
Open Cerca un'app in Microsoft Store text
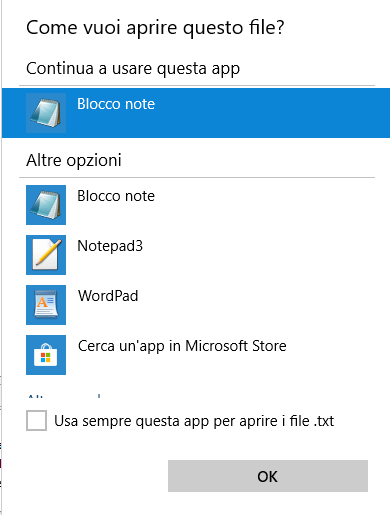tap(182, 346)
